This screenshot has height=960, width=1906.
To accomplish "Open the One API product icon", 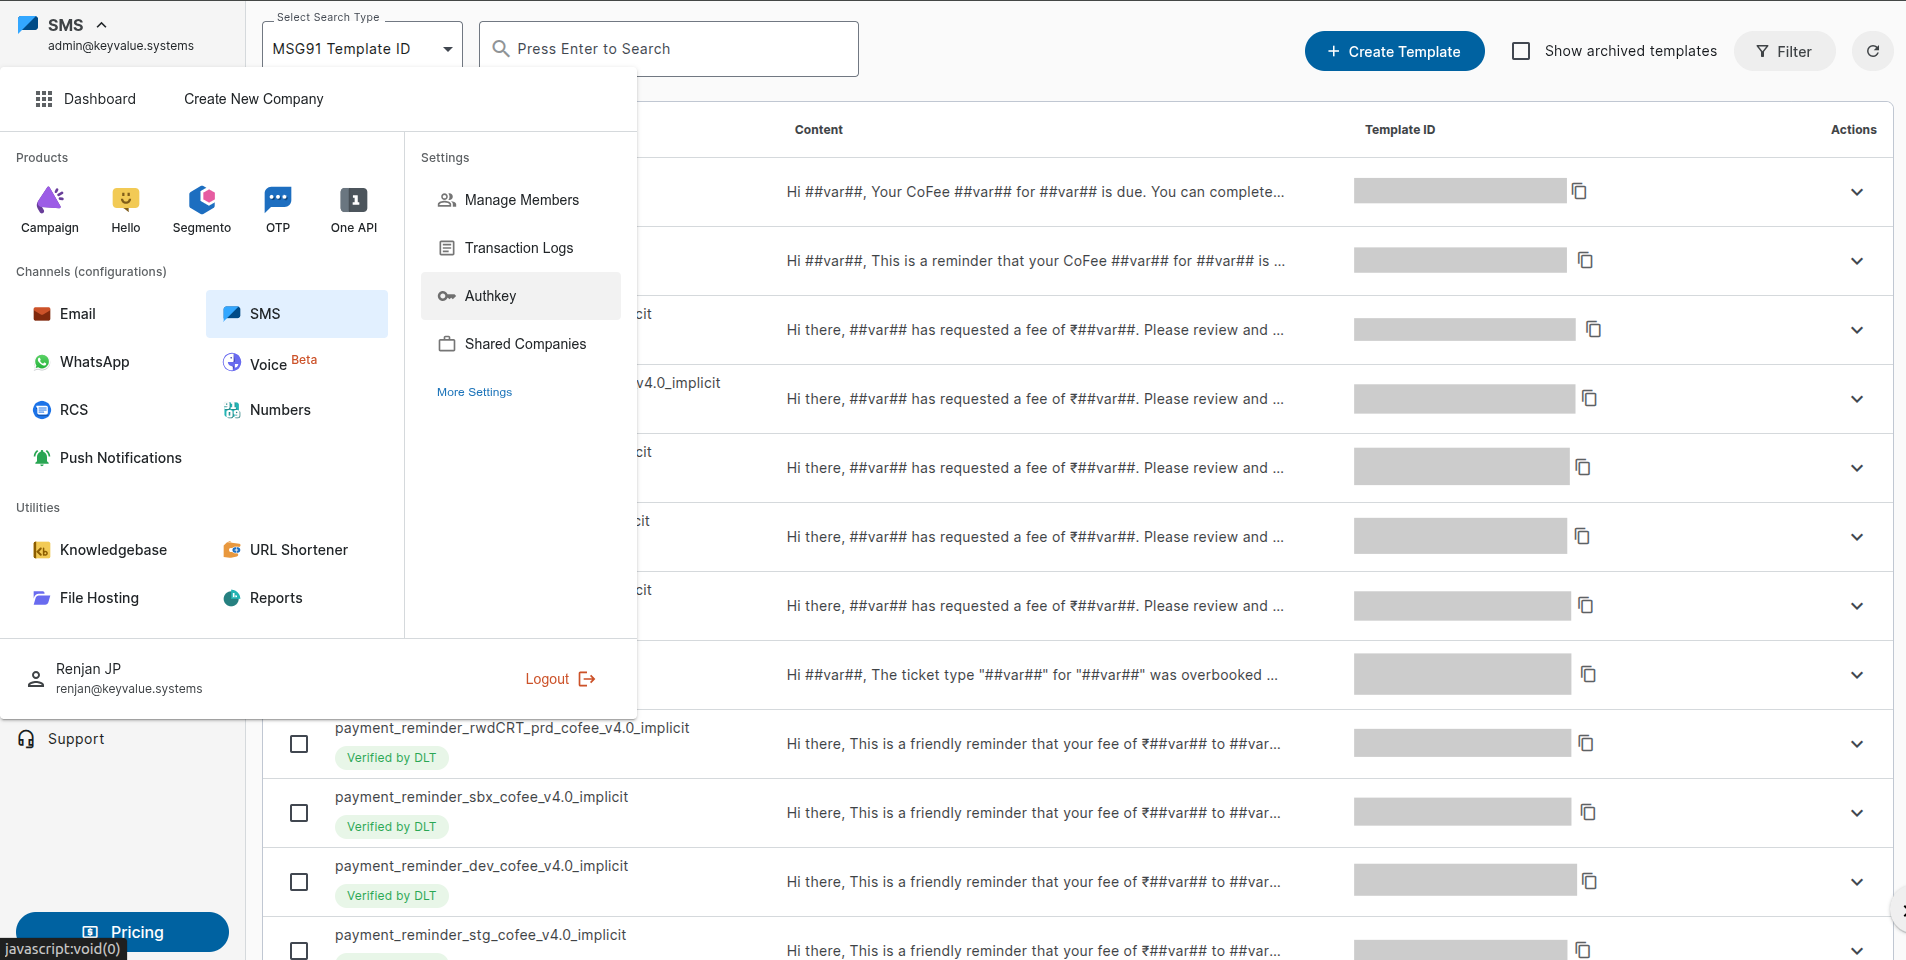I will pos(354,210).
